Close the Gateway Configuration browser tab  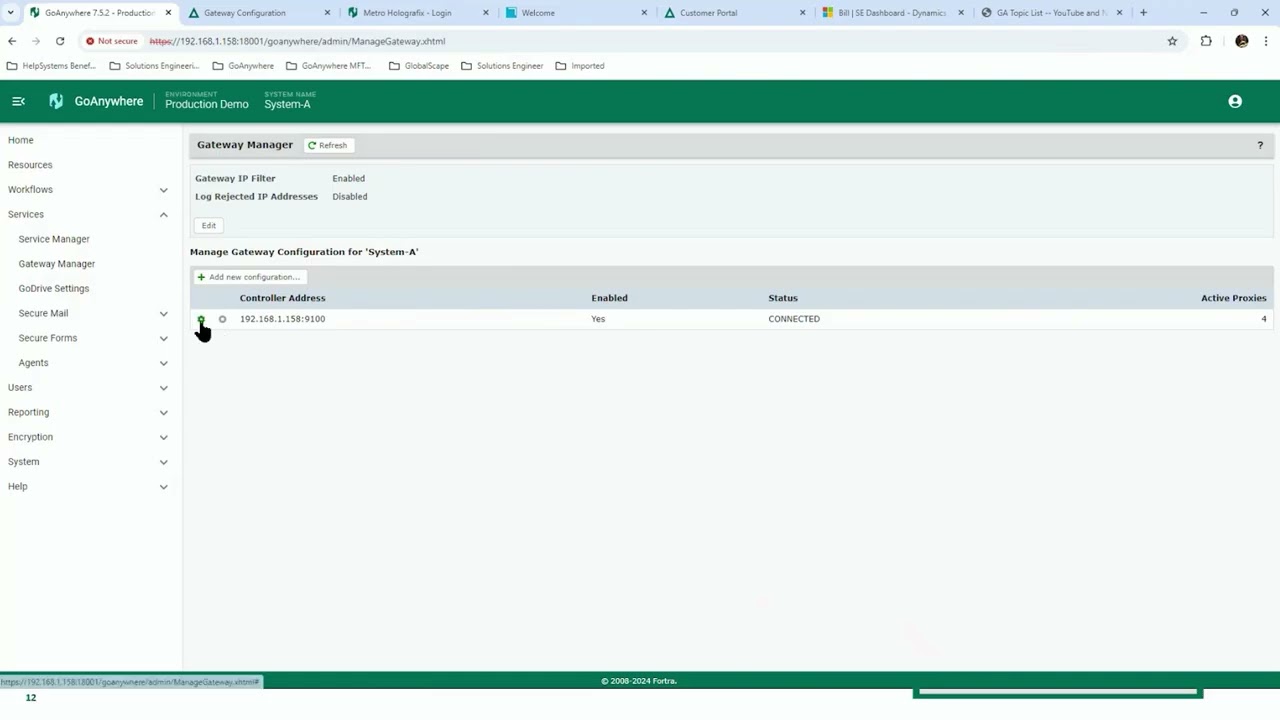click(327, 13)
